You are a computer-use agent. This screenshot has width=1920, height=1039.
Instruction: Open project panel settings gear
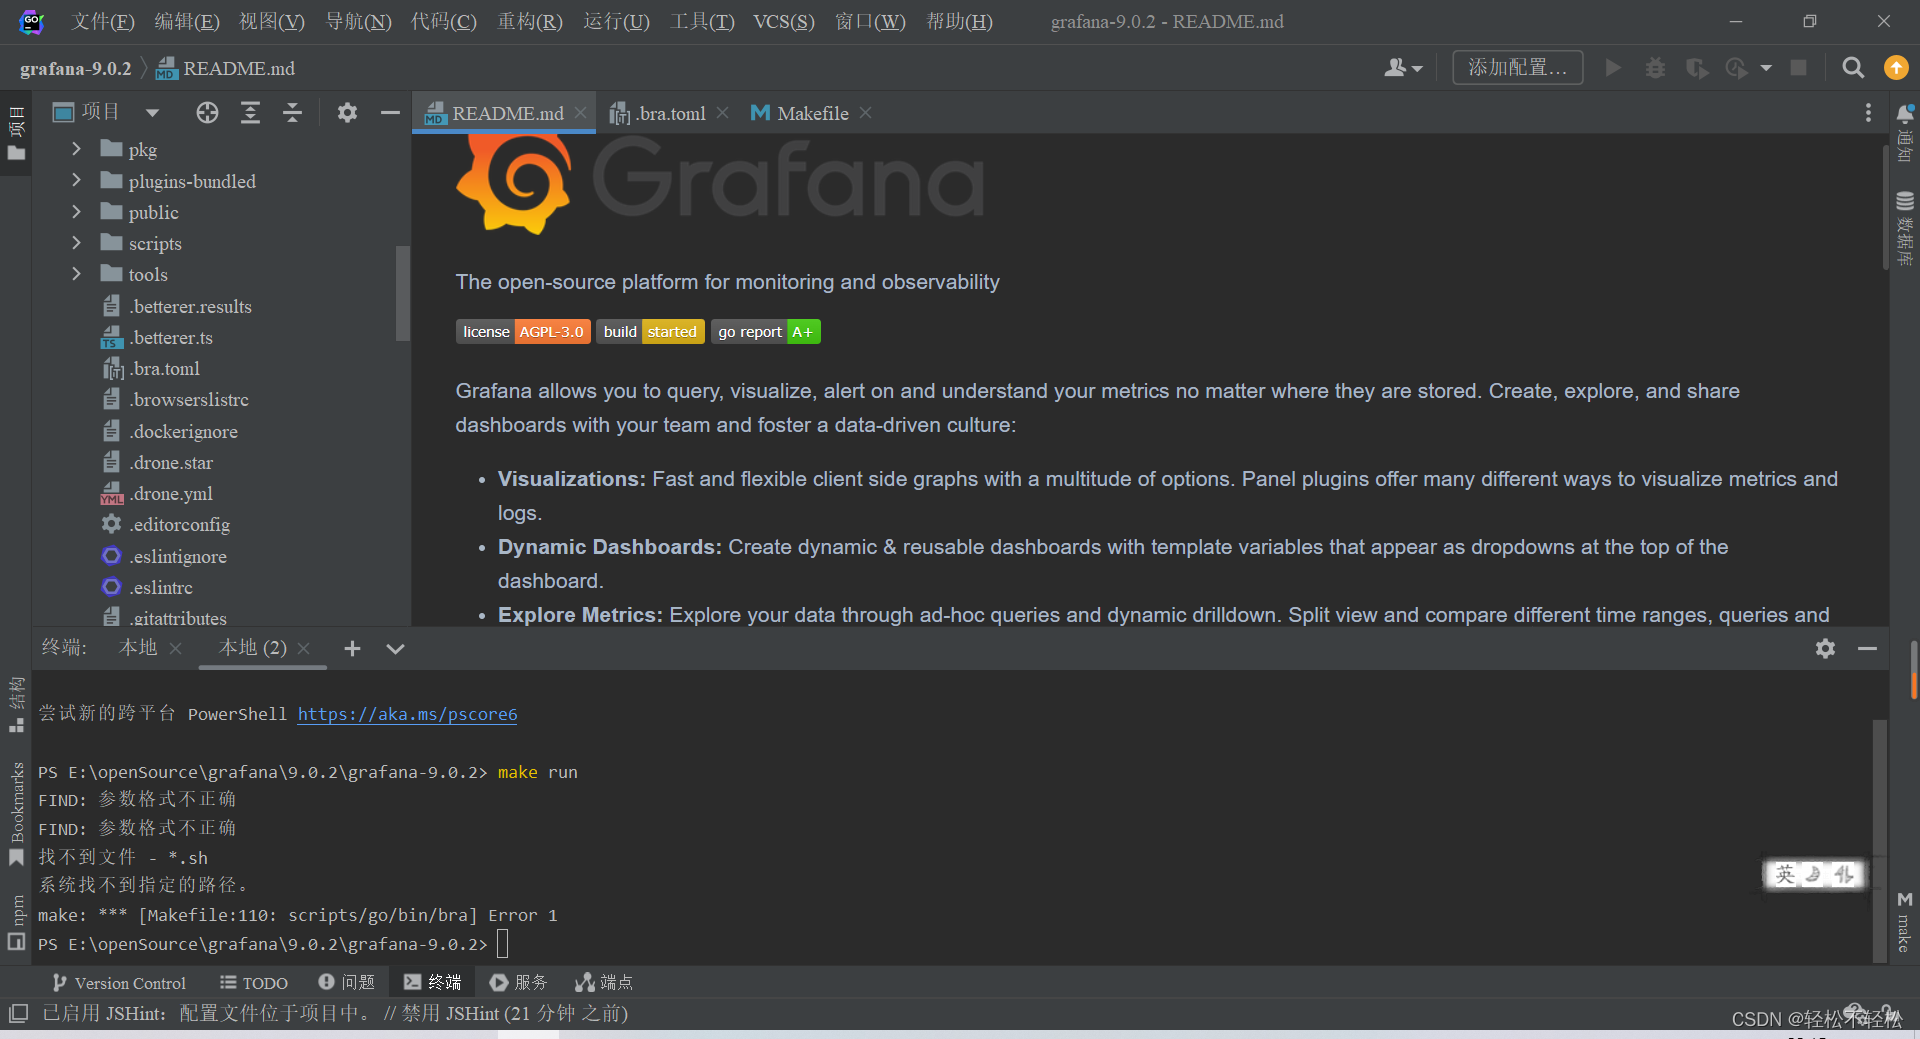[347, 113]
